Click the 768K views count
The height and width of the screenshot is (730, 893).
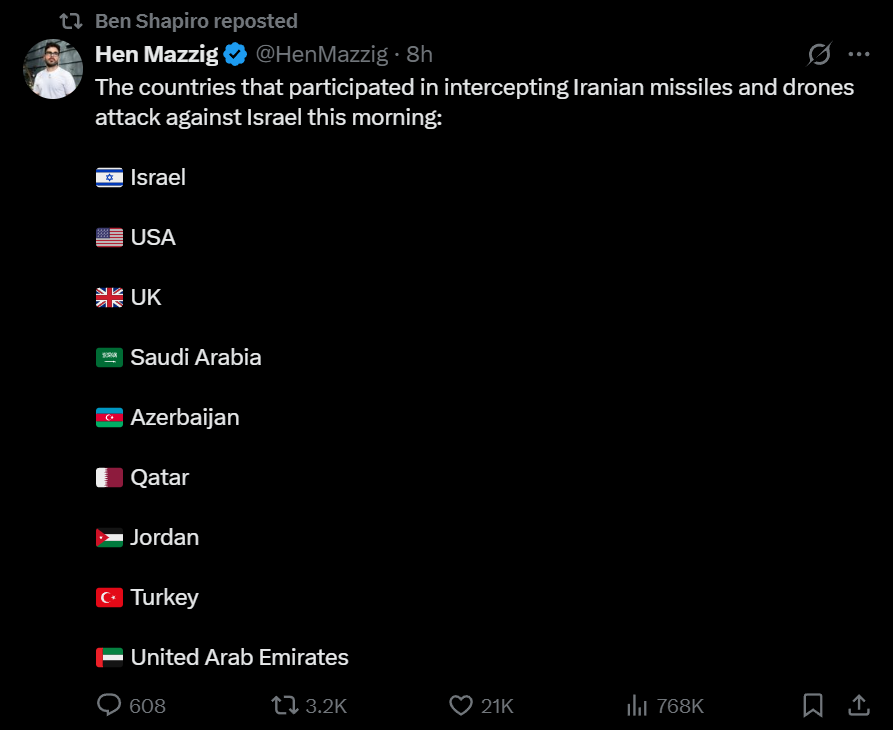pyautogui.click(x=680, y=706)
